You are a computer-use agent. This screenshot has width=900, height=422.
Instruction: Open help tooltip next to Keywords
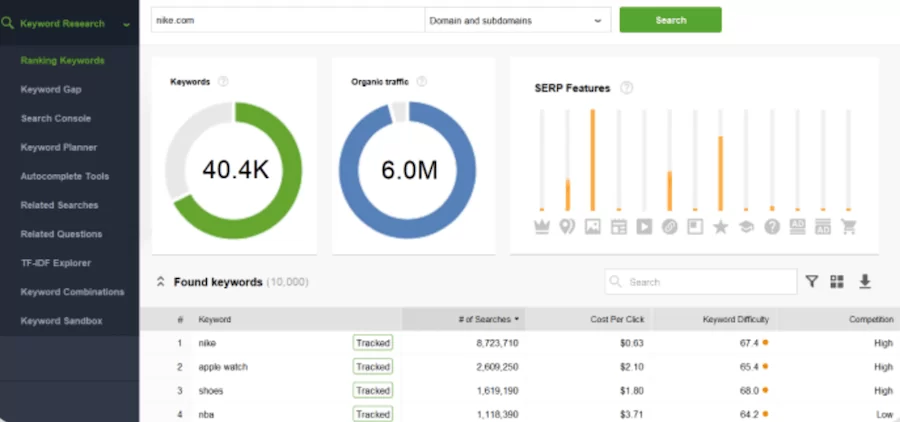click(223, 82)
